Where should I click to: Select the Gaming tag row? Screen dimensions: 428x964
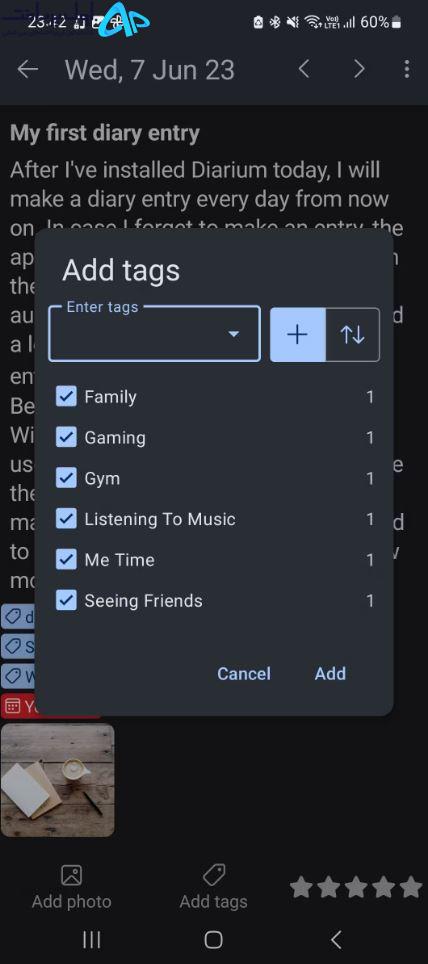(215, 438)
